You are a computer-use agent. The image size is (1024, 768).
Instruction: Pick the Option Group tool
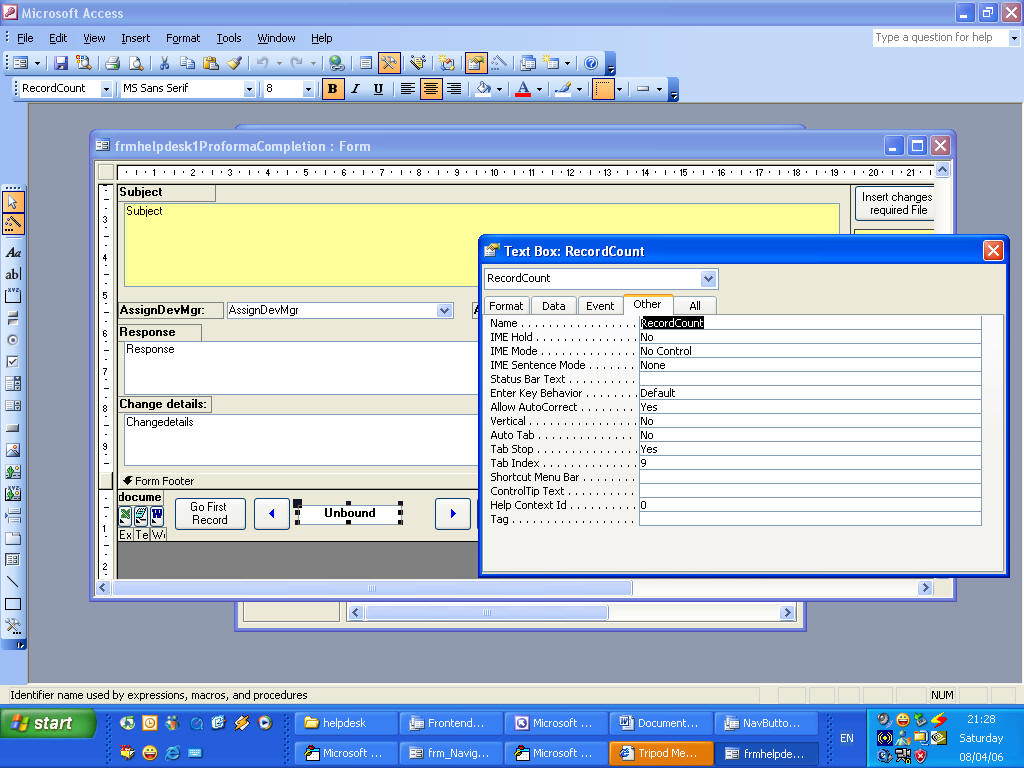coord(13,296)
